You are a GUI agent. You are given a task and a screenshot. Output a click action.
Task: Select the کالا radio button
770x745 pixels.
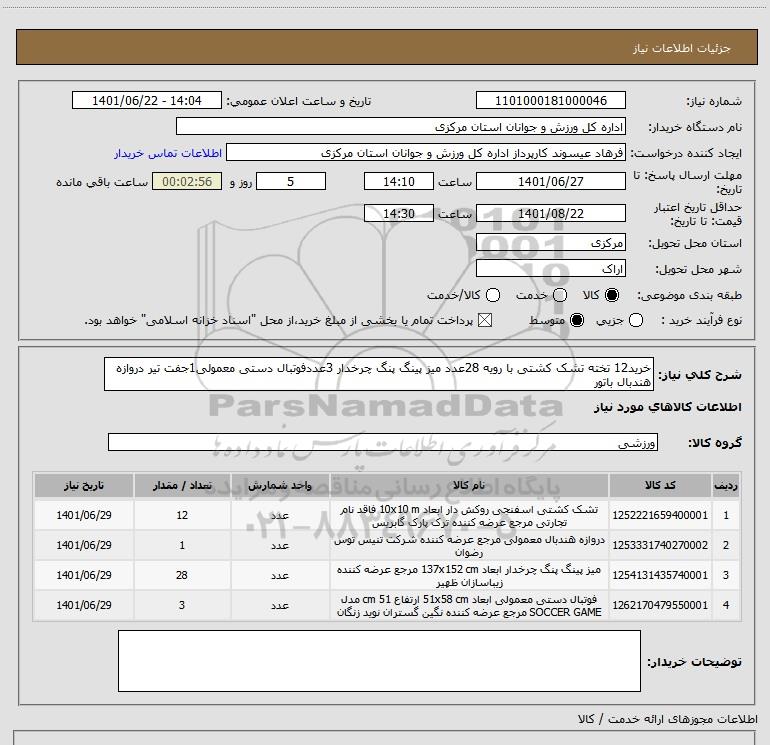coord(612,295)
